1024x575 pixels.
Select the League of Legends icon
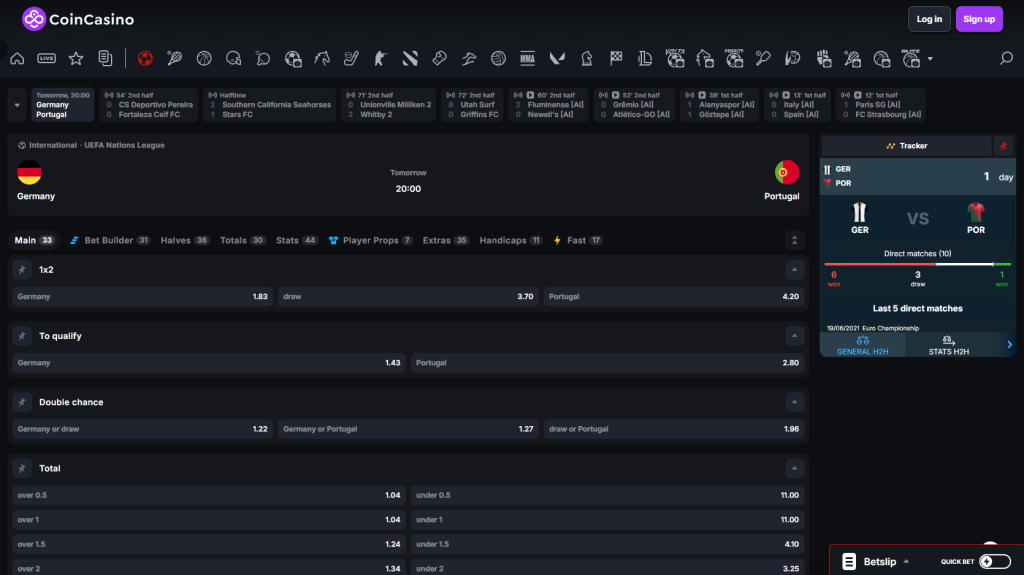tap(645, 59)
